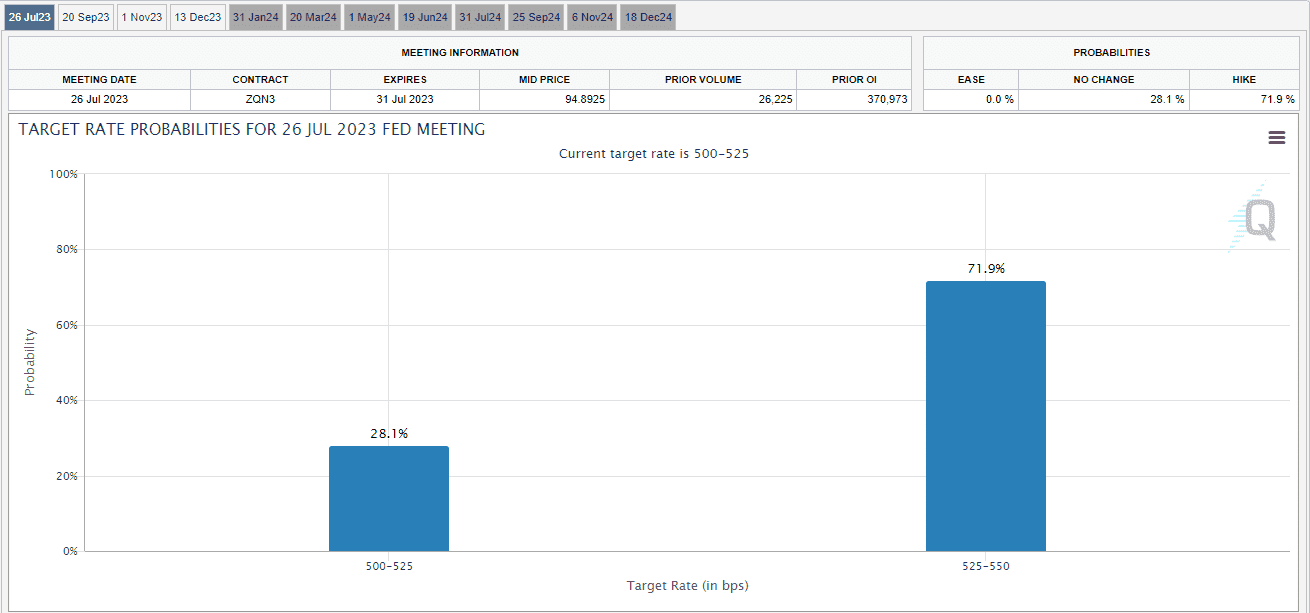Go to the 18 Dec24 tab
Viewport: 1310px width, 613px height.
(x=648, y=17)
